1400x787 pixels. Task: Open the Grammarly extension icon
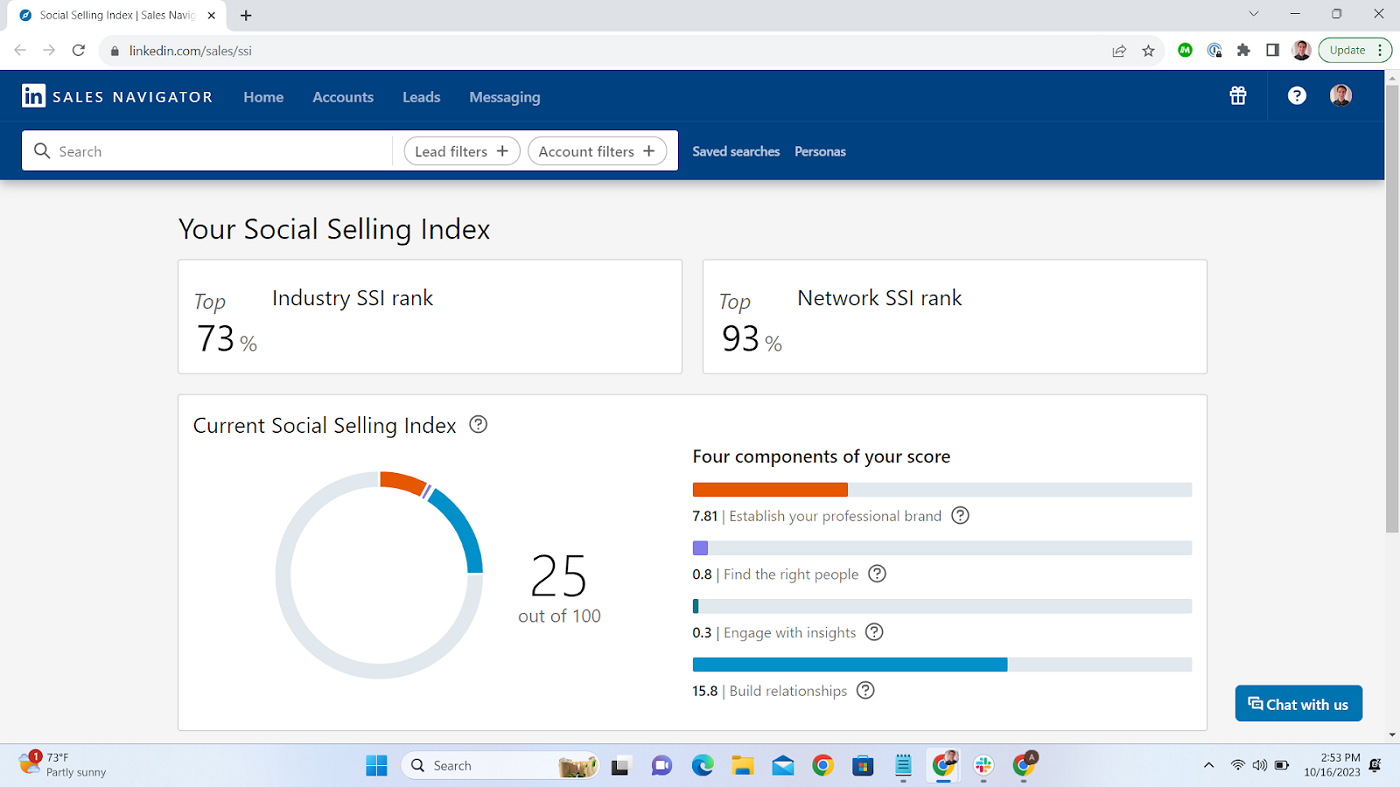(1185, 49)
